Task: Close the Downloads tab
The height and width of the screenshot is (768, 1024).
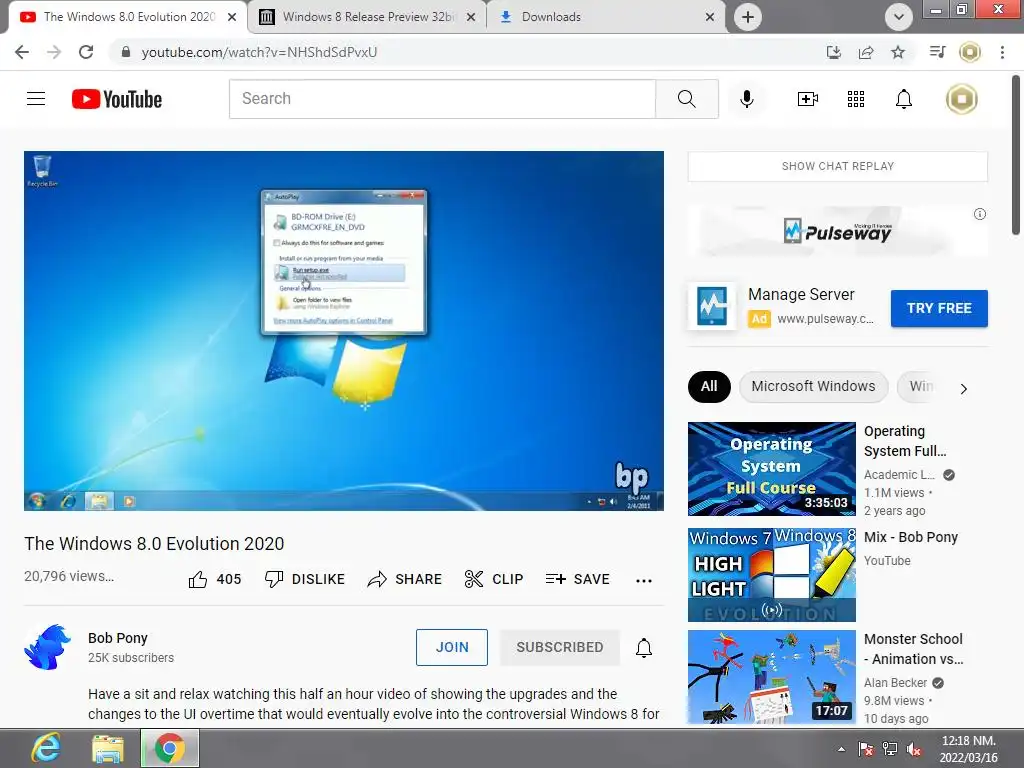Action: (710, 18)
